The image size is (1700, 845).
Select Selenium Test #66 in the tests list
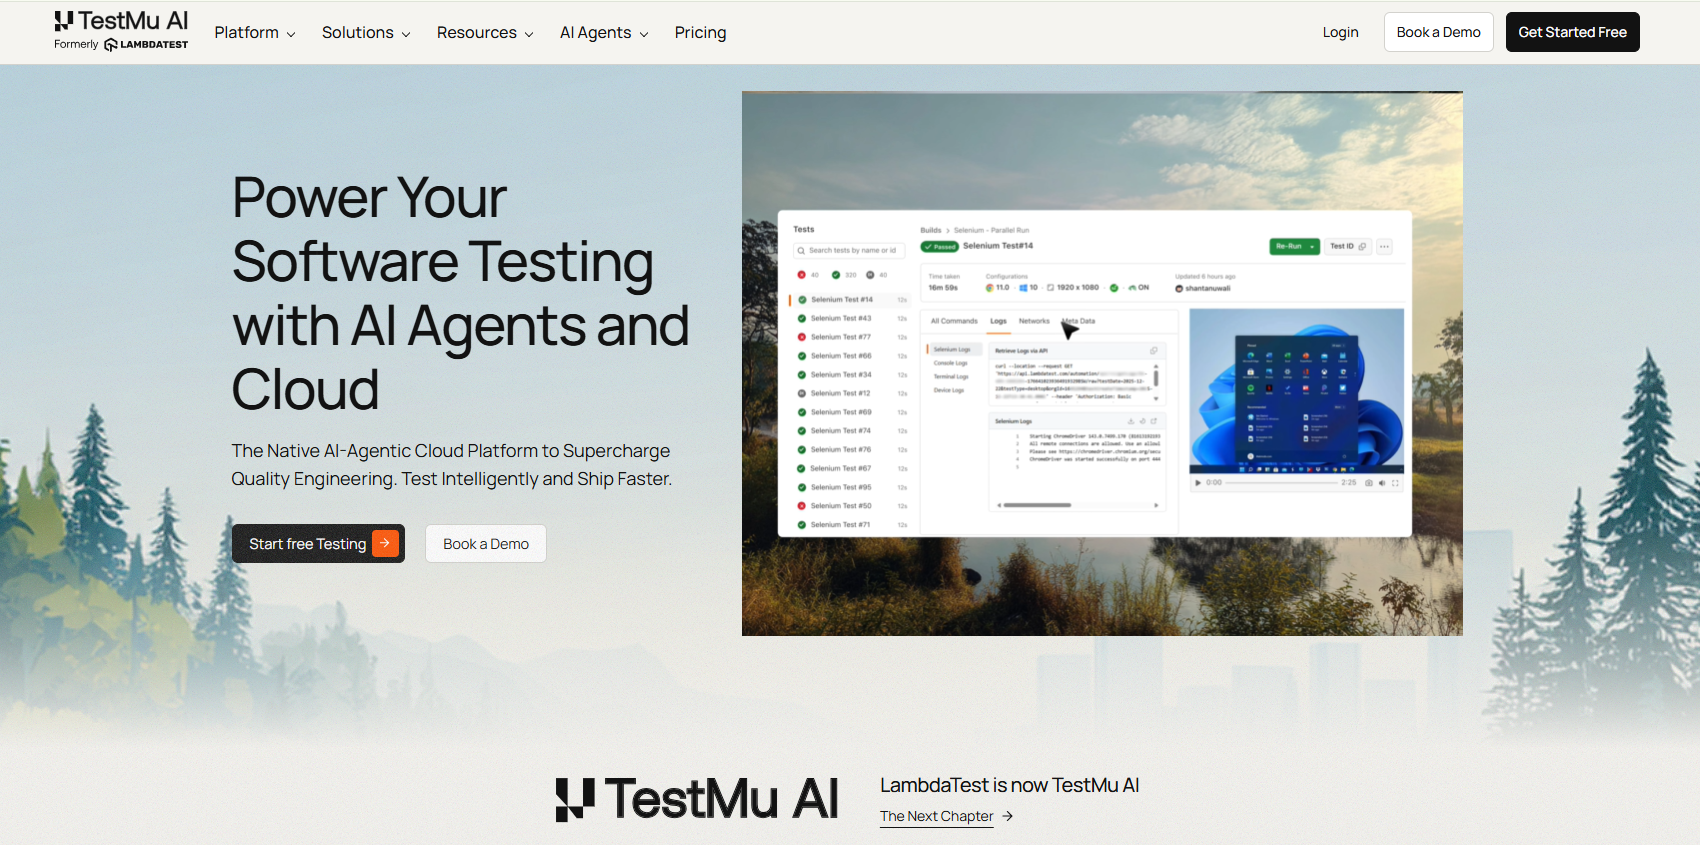(850, 356)
